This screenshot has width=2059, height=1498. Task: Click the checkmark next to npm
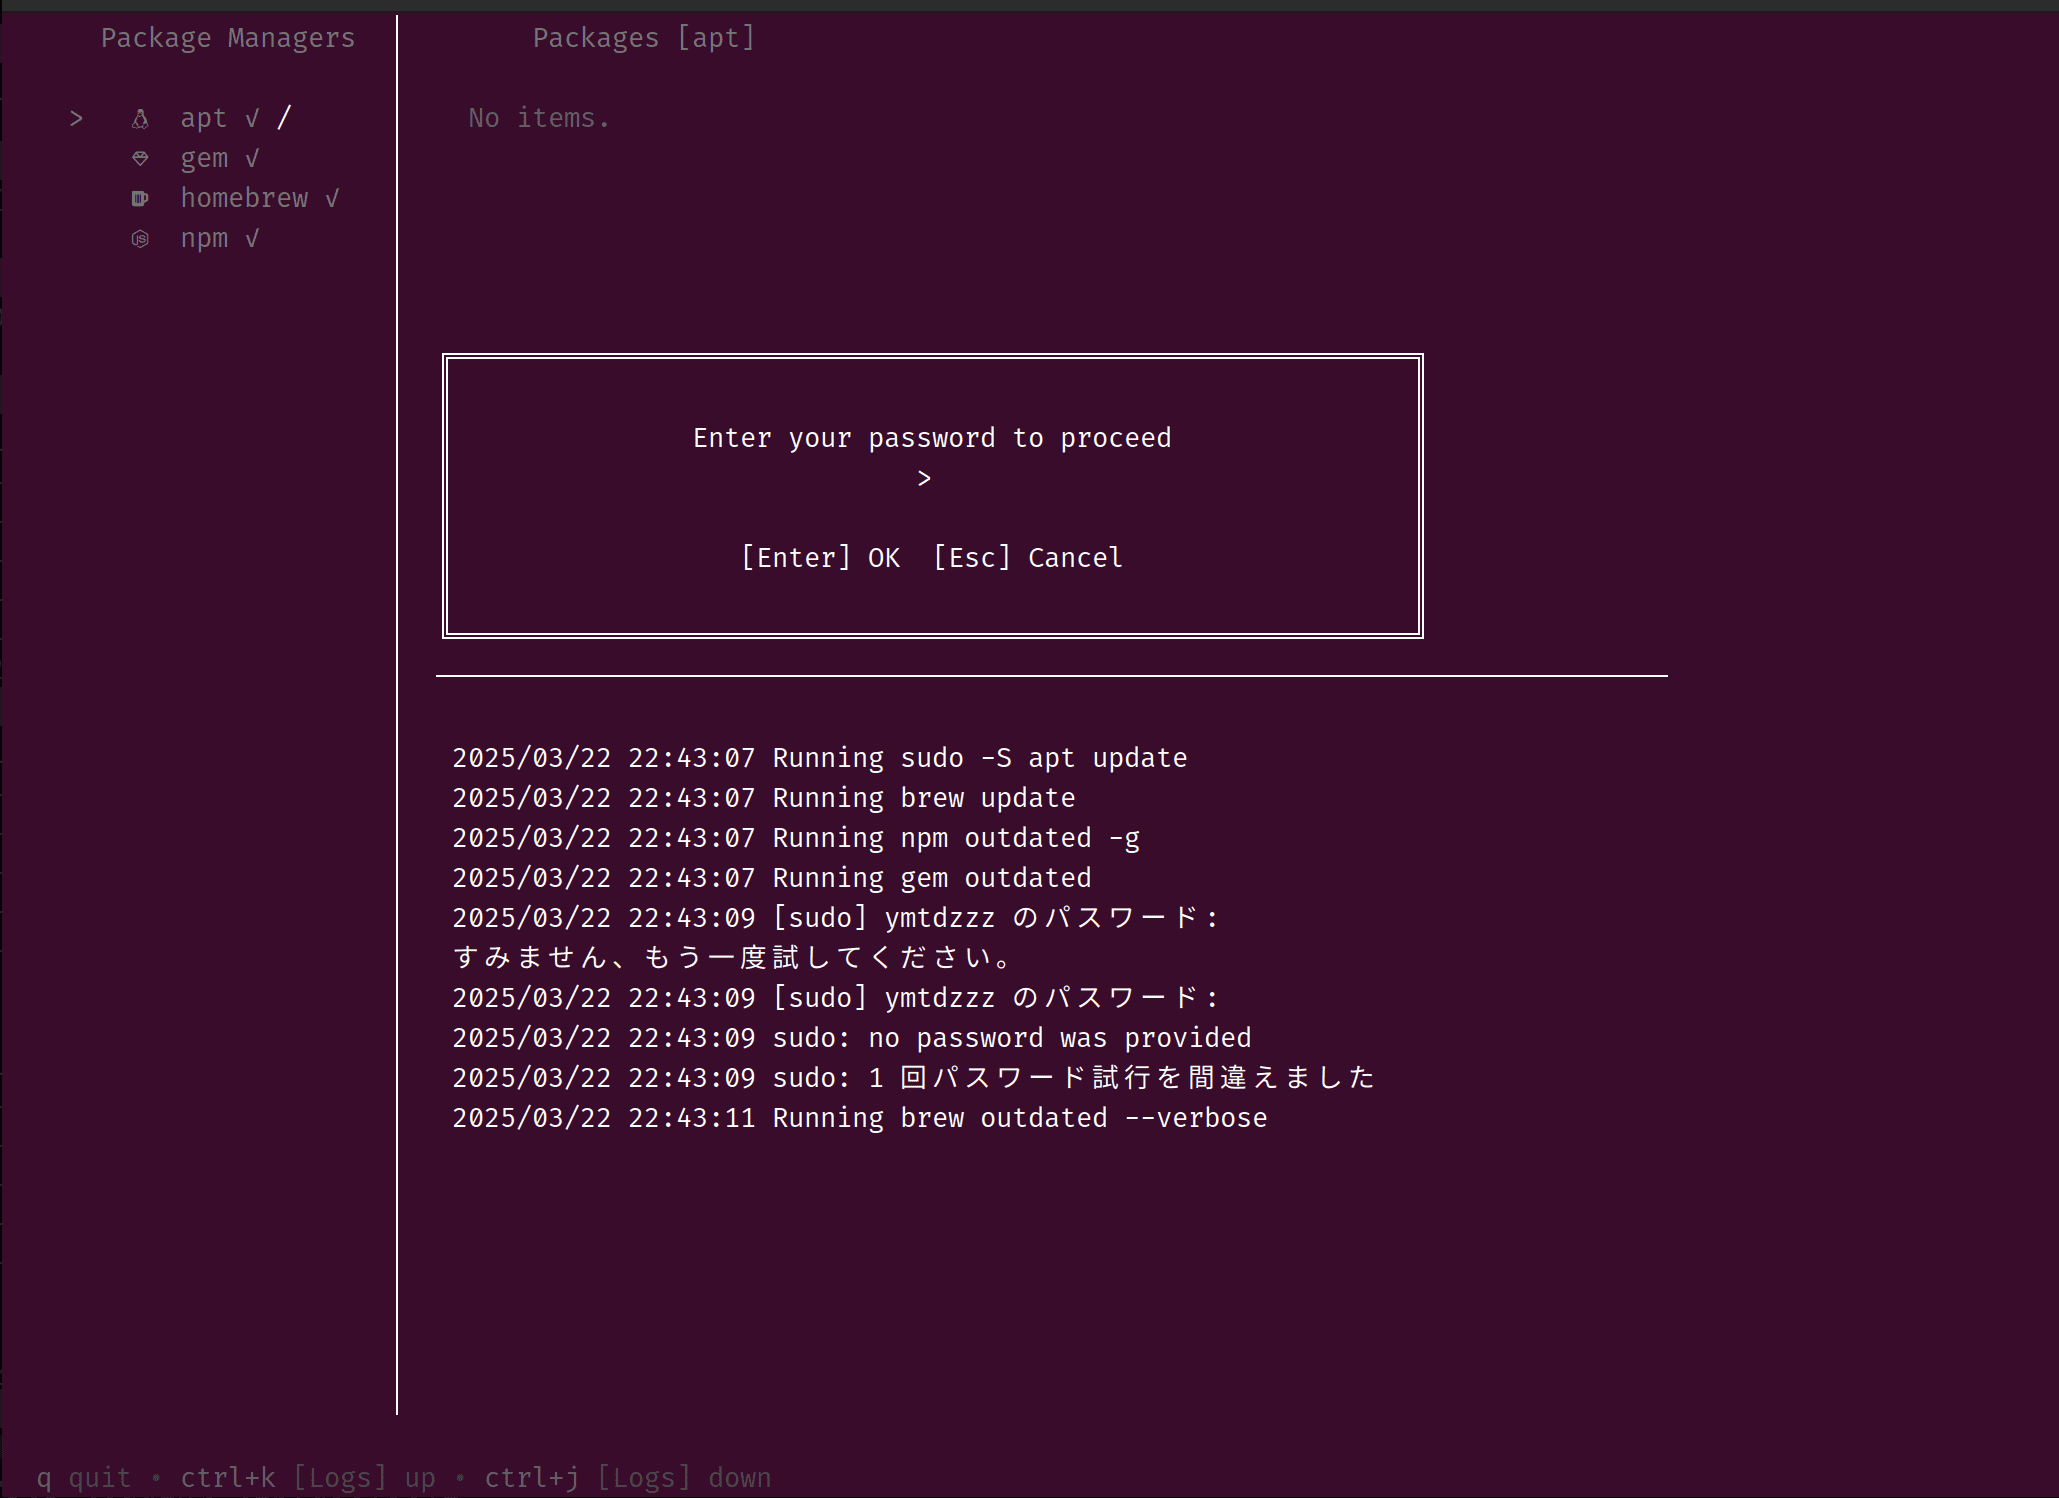(252, 238)
